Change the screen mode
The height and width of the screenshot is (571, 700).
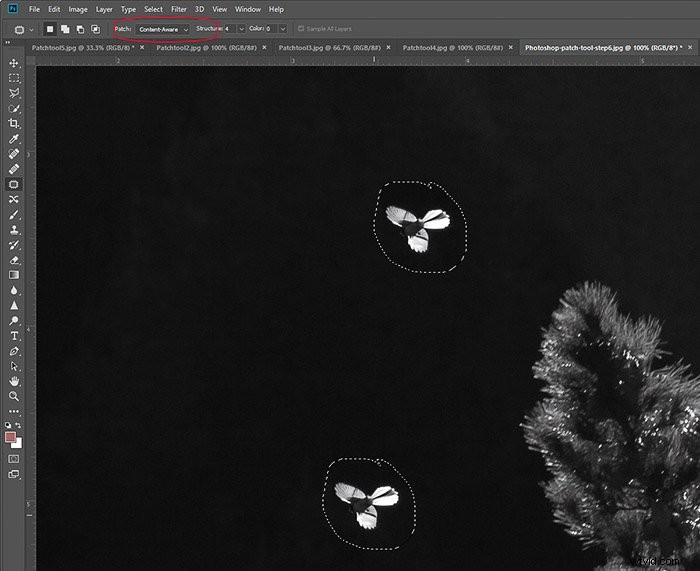coord(14,474)
